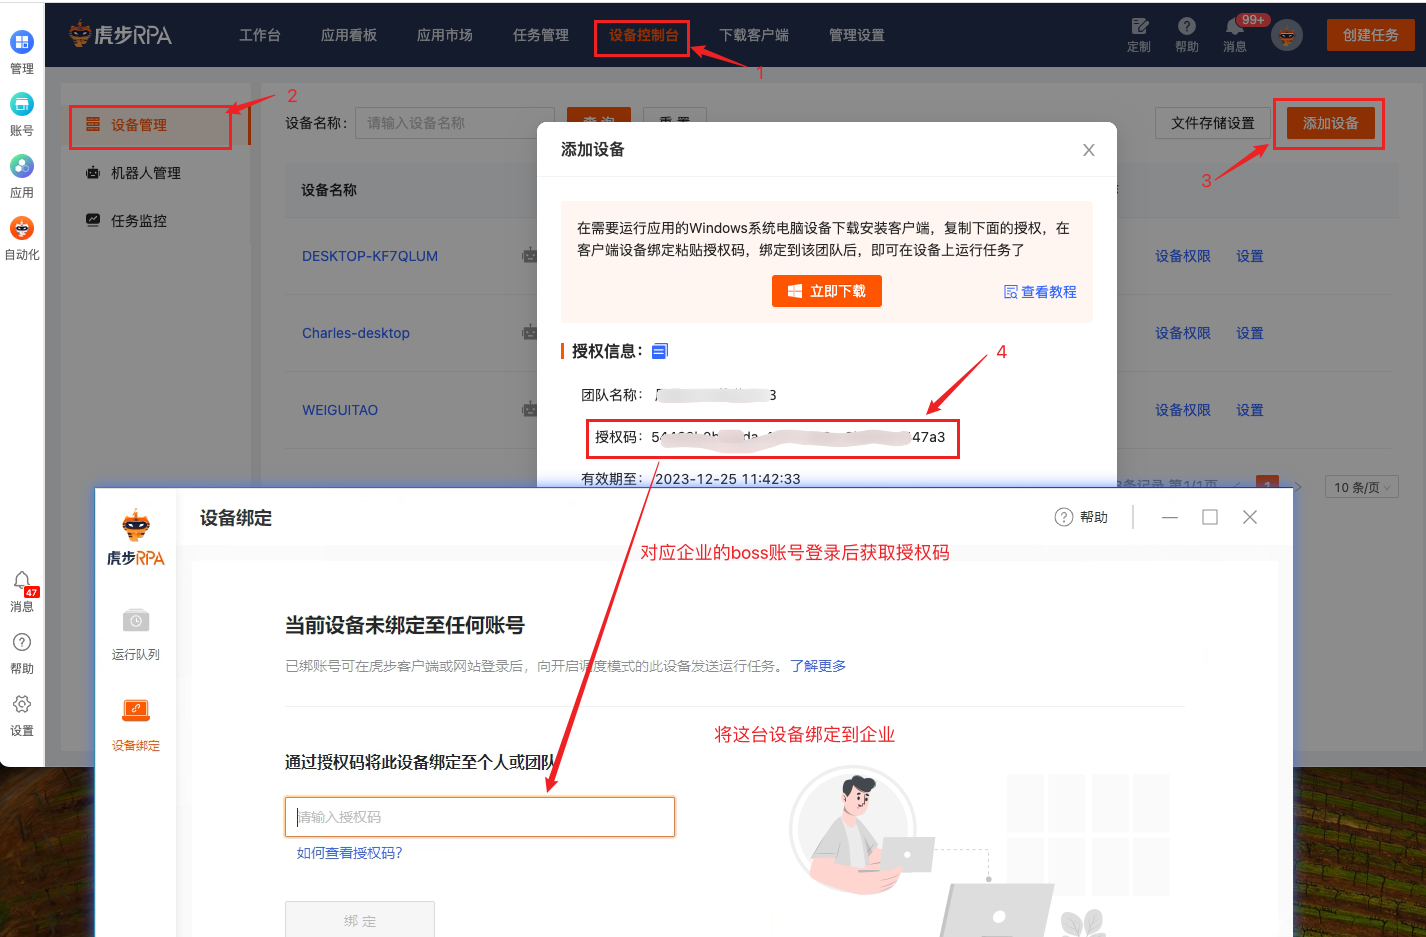The height and width of the screenshot is (937, 1426).
Task: Select 任务监控 in side menu
Action: point(139,221)
